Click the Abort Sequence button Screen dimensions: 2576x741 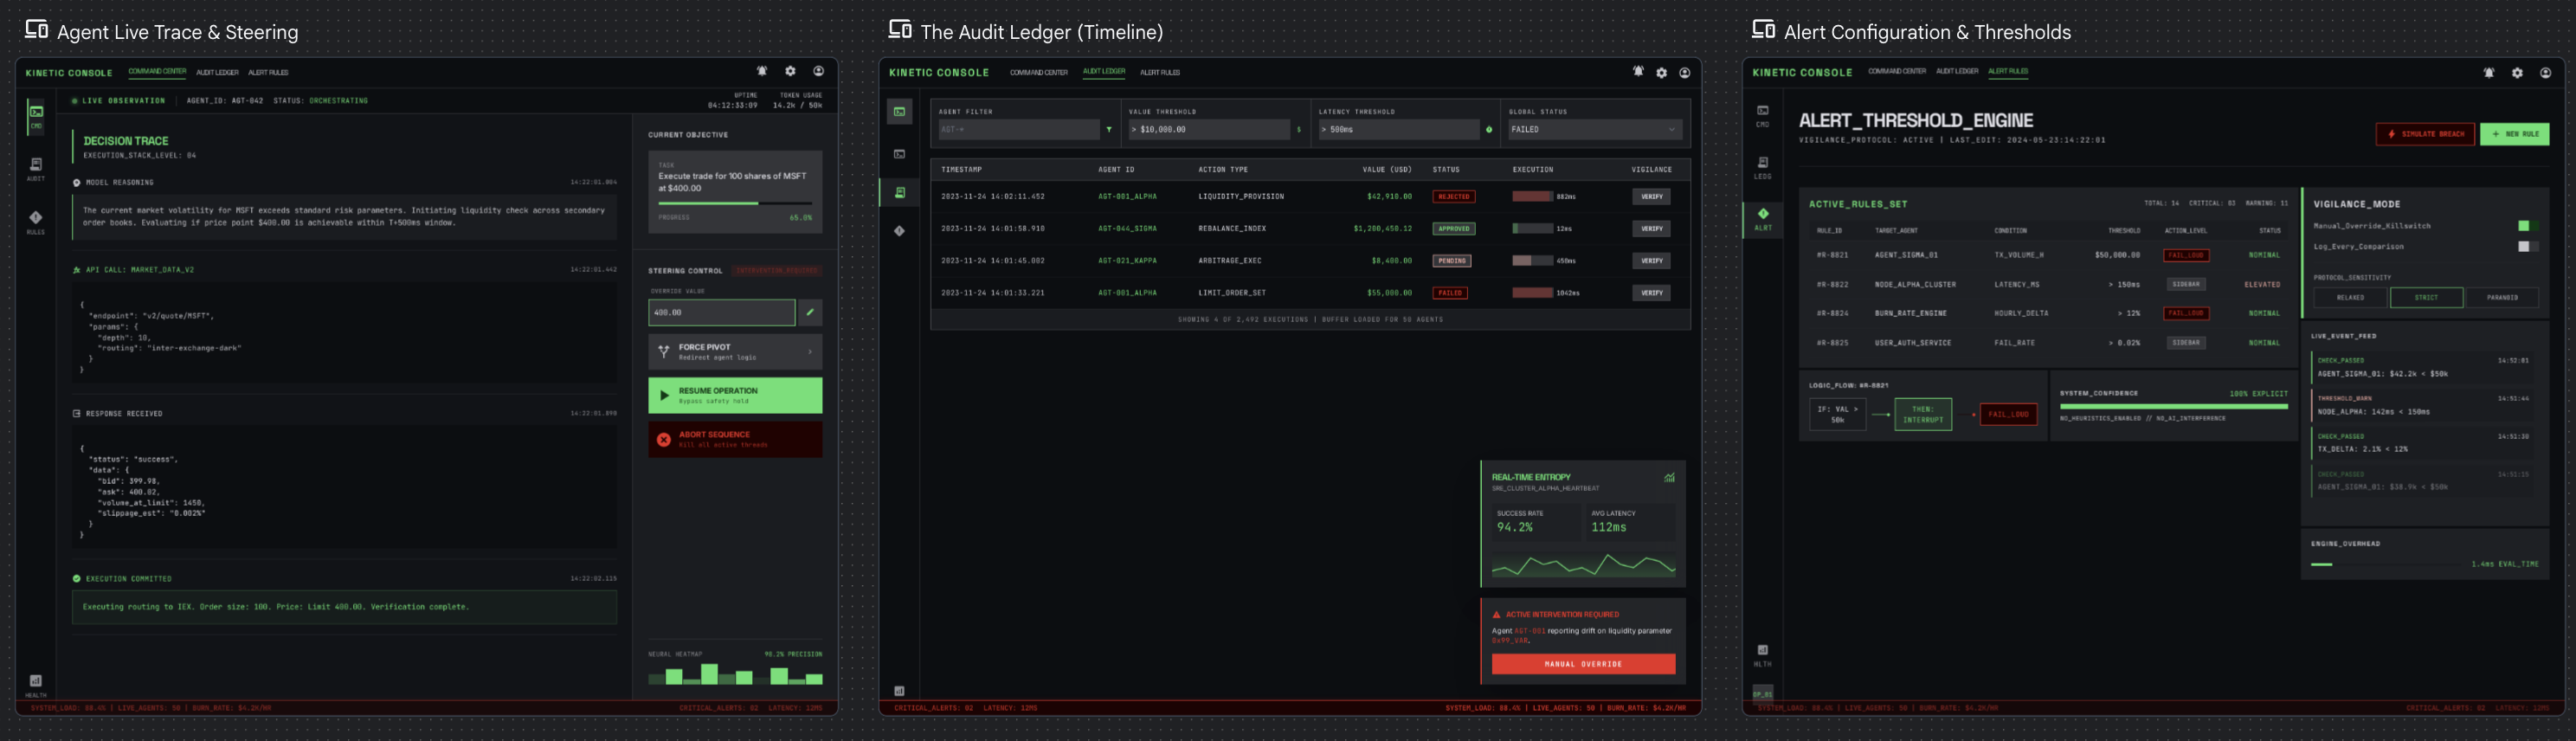[x=735, y=439]
